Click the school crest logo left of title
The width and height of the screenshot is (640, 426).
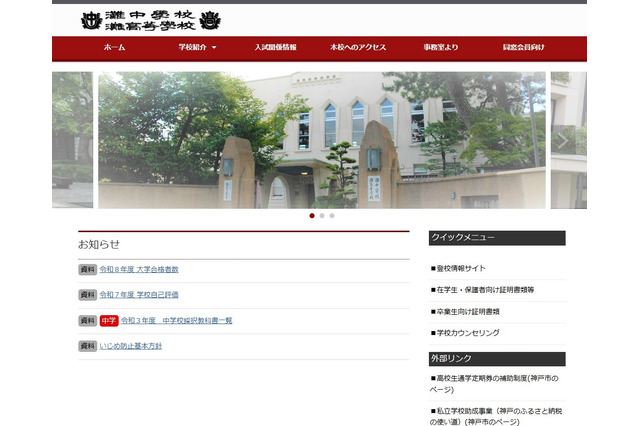(91, 20)
